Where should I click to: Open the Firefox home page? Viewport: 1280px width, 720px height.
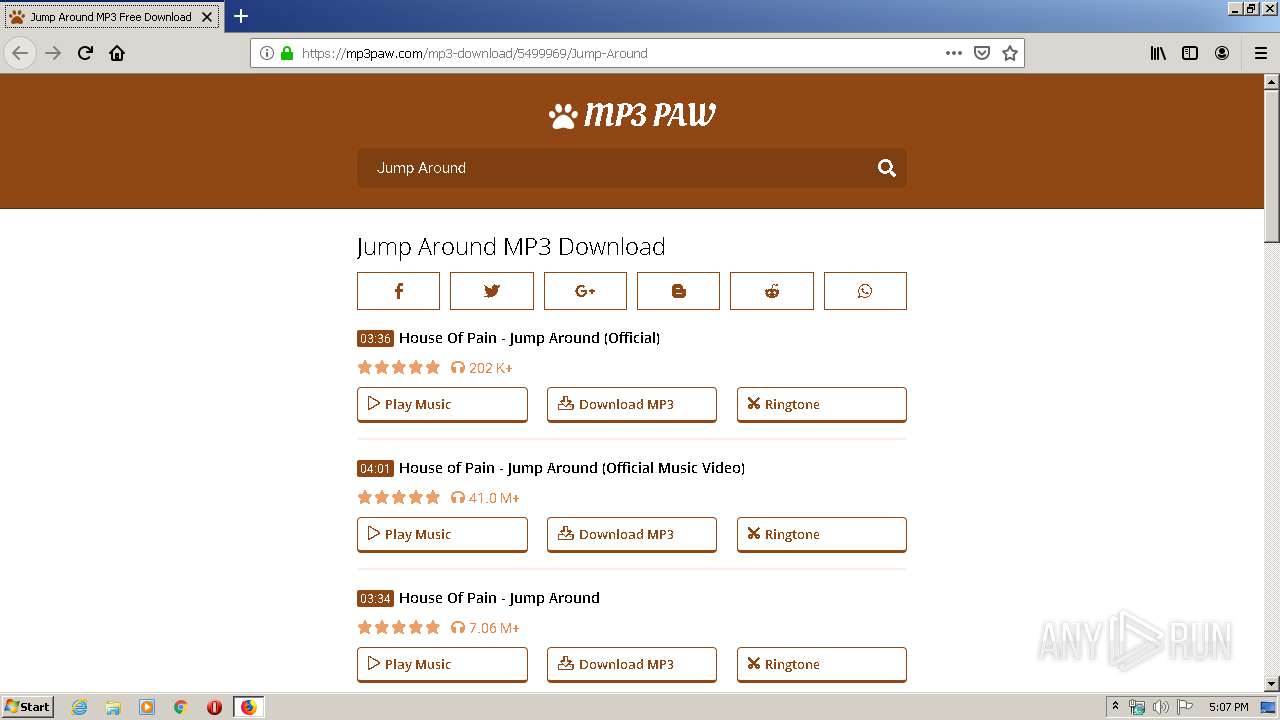[x=117, y=53]
